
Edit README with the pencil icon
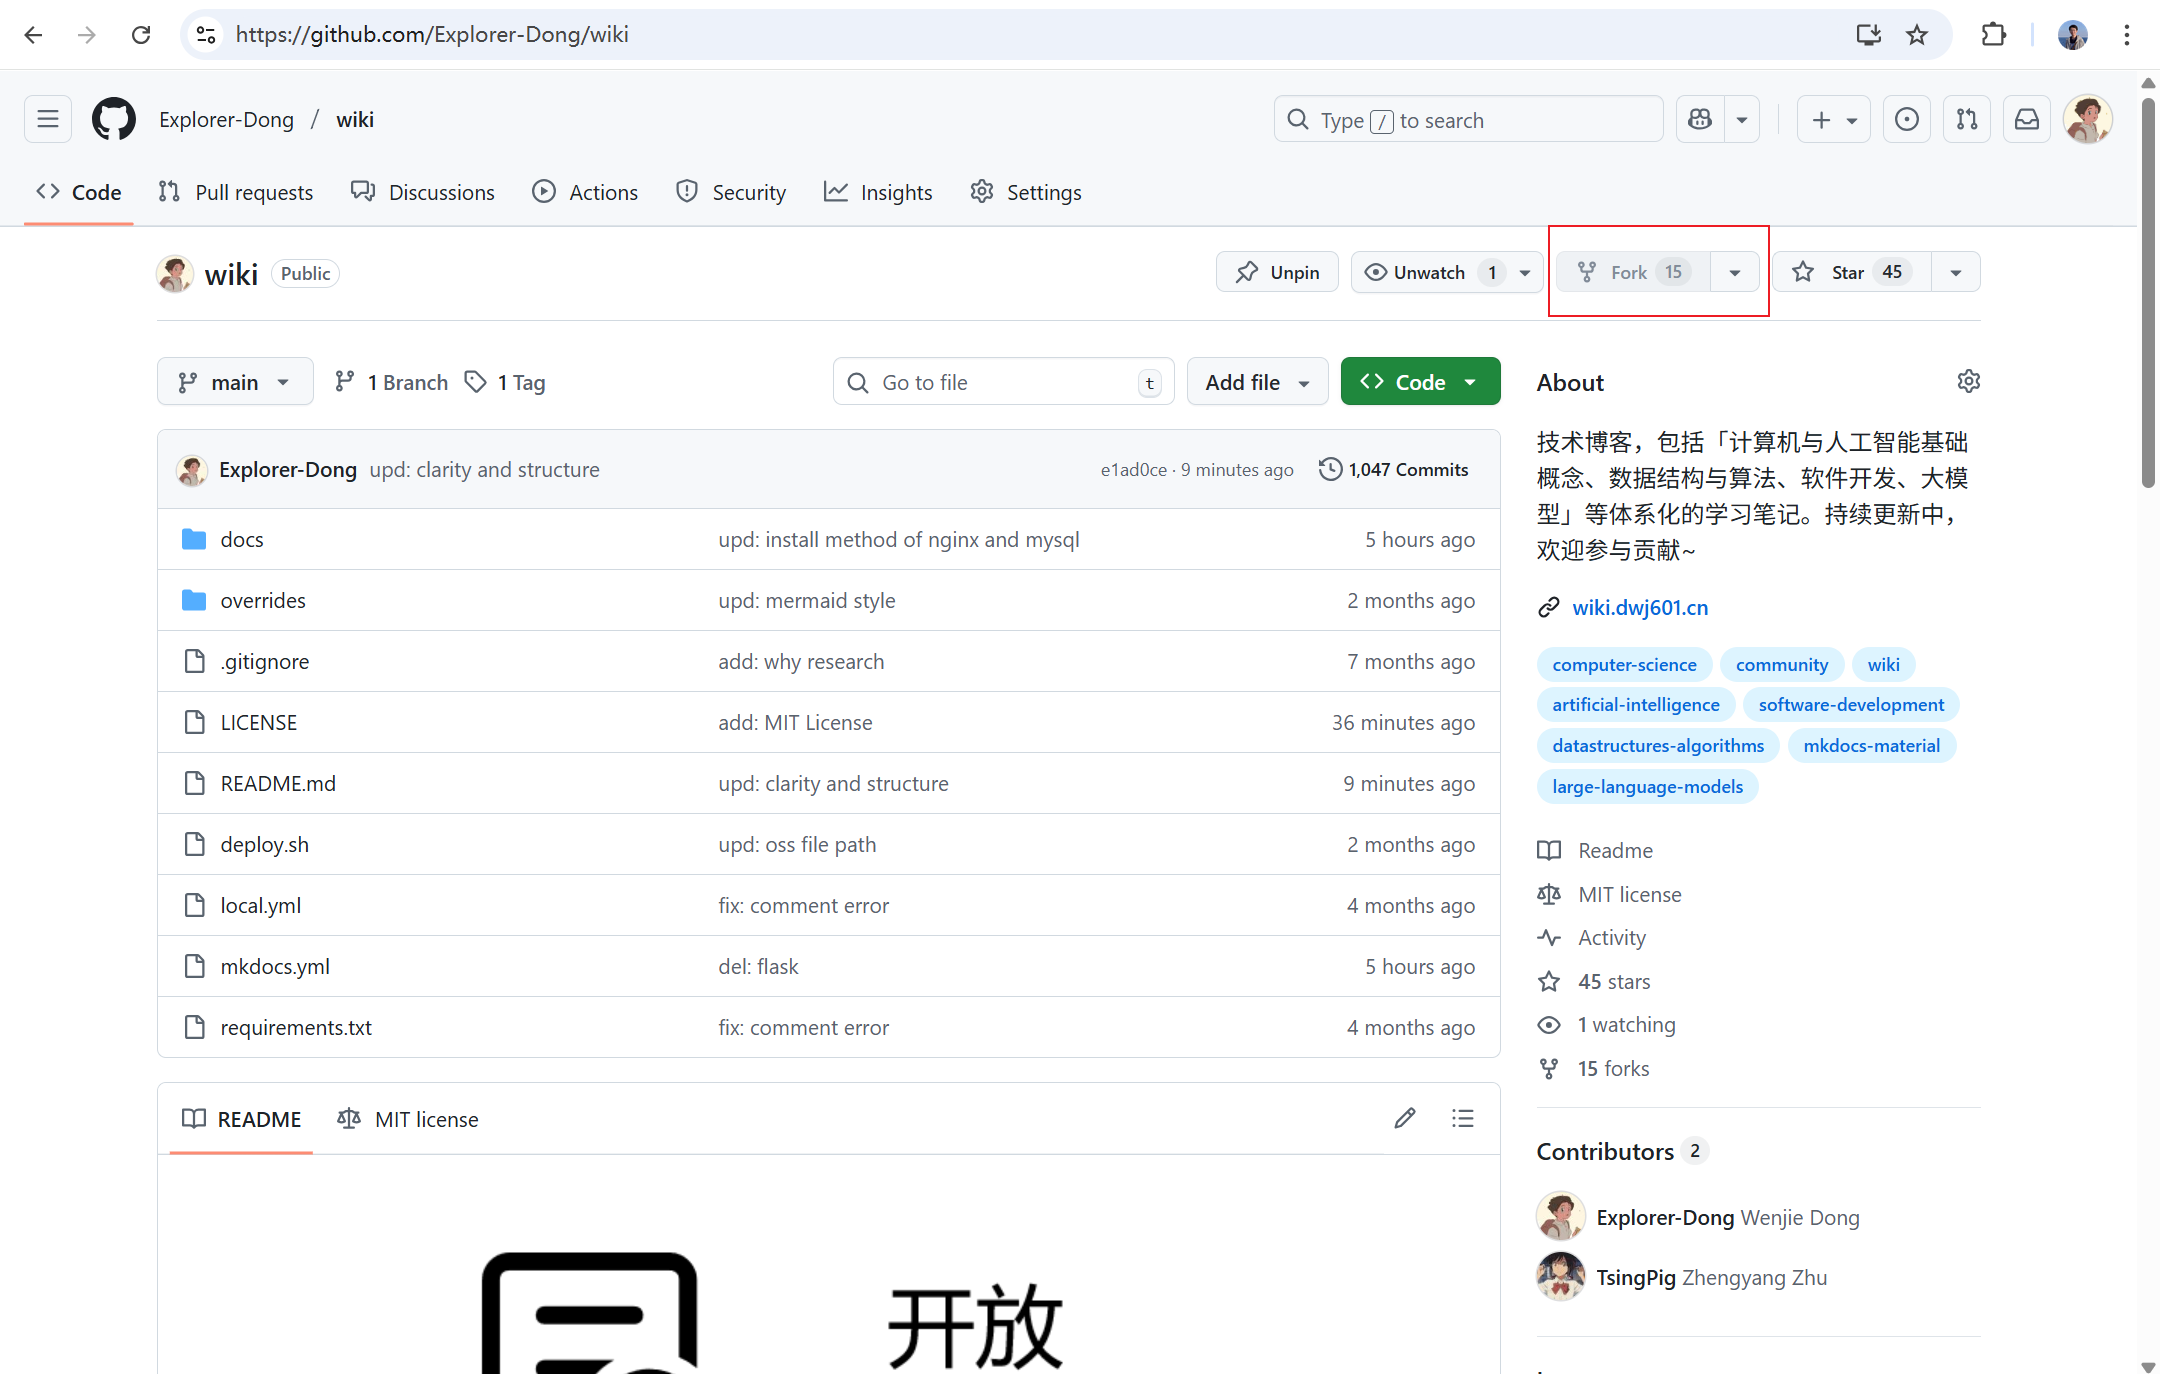(x=1405, y=1118)
